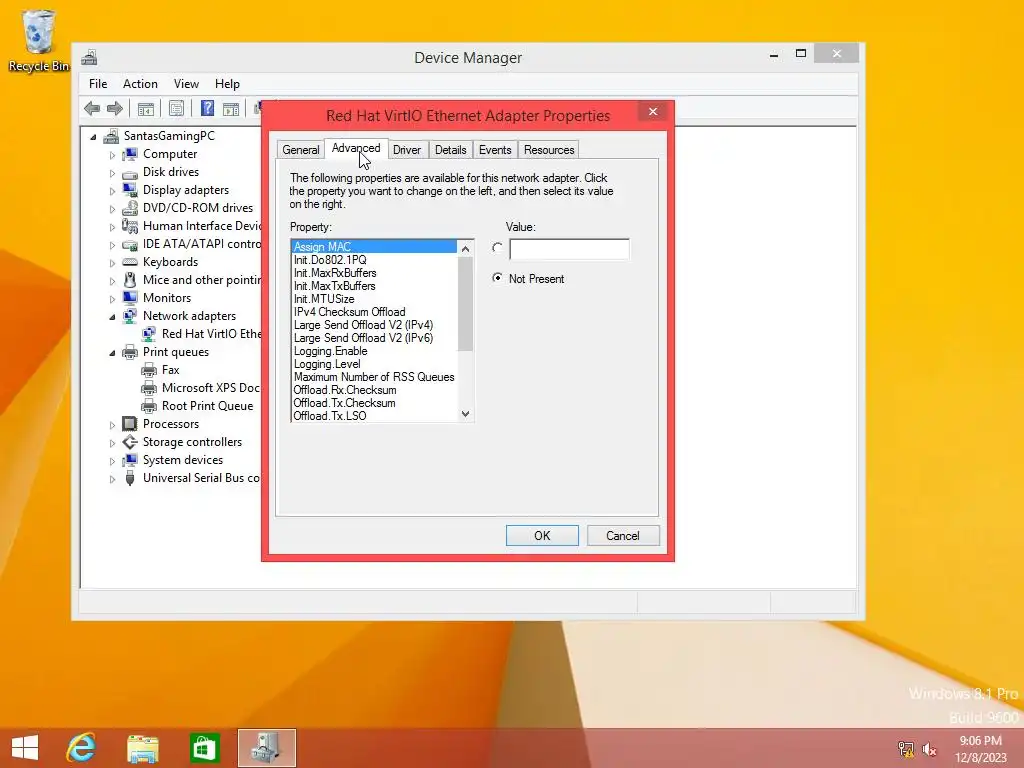The image size is (1024, 768).
Task: Open File Explorer from taskbar
Action: click(142, 748)
